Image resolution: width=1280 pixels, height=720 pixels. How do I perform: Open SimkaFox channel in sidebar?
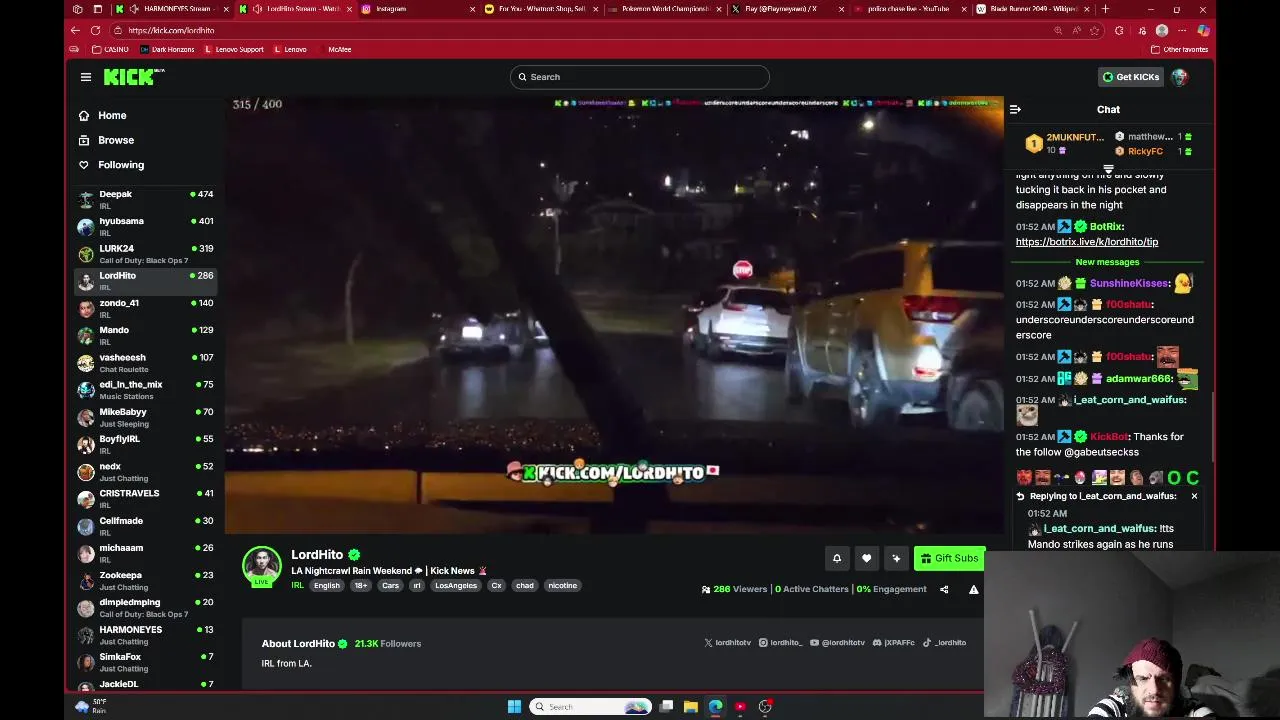(x=146, y=662)
